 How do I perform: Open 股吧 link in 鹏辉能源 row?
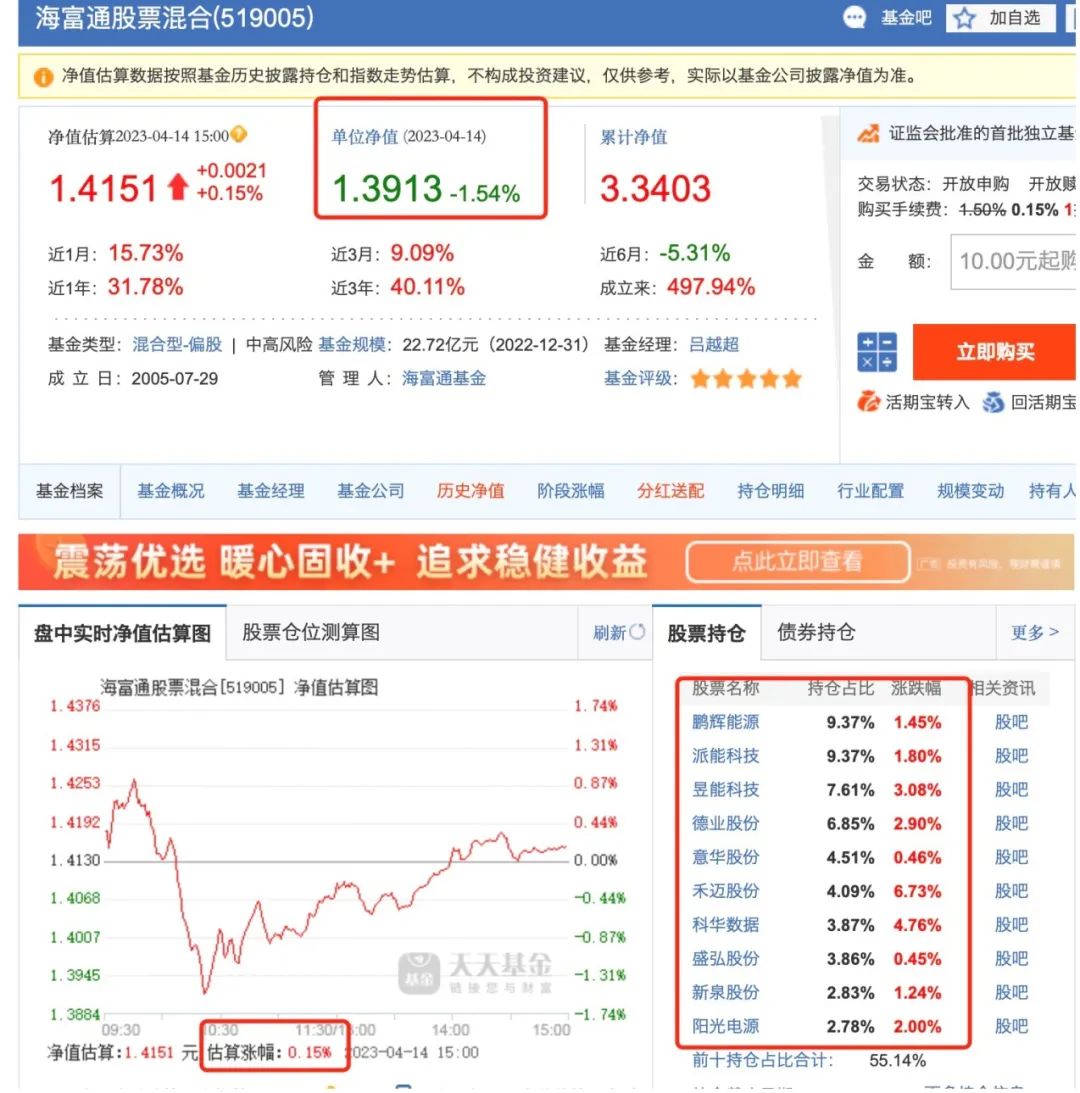coord(1011,722)
